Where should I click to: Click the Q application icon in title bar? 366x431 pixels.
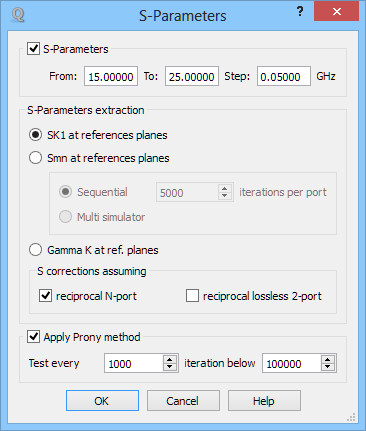click(18, 15)
